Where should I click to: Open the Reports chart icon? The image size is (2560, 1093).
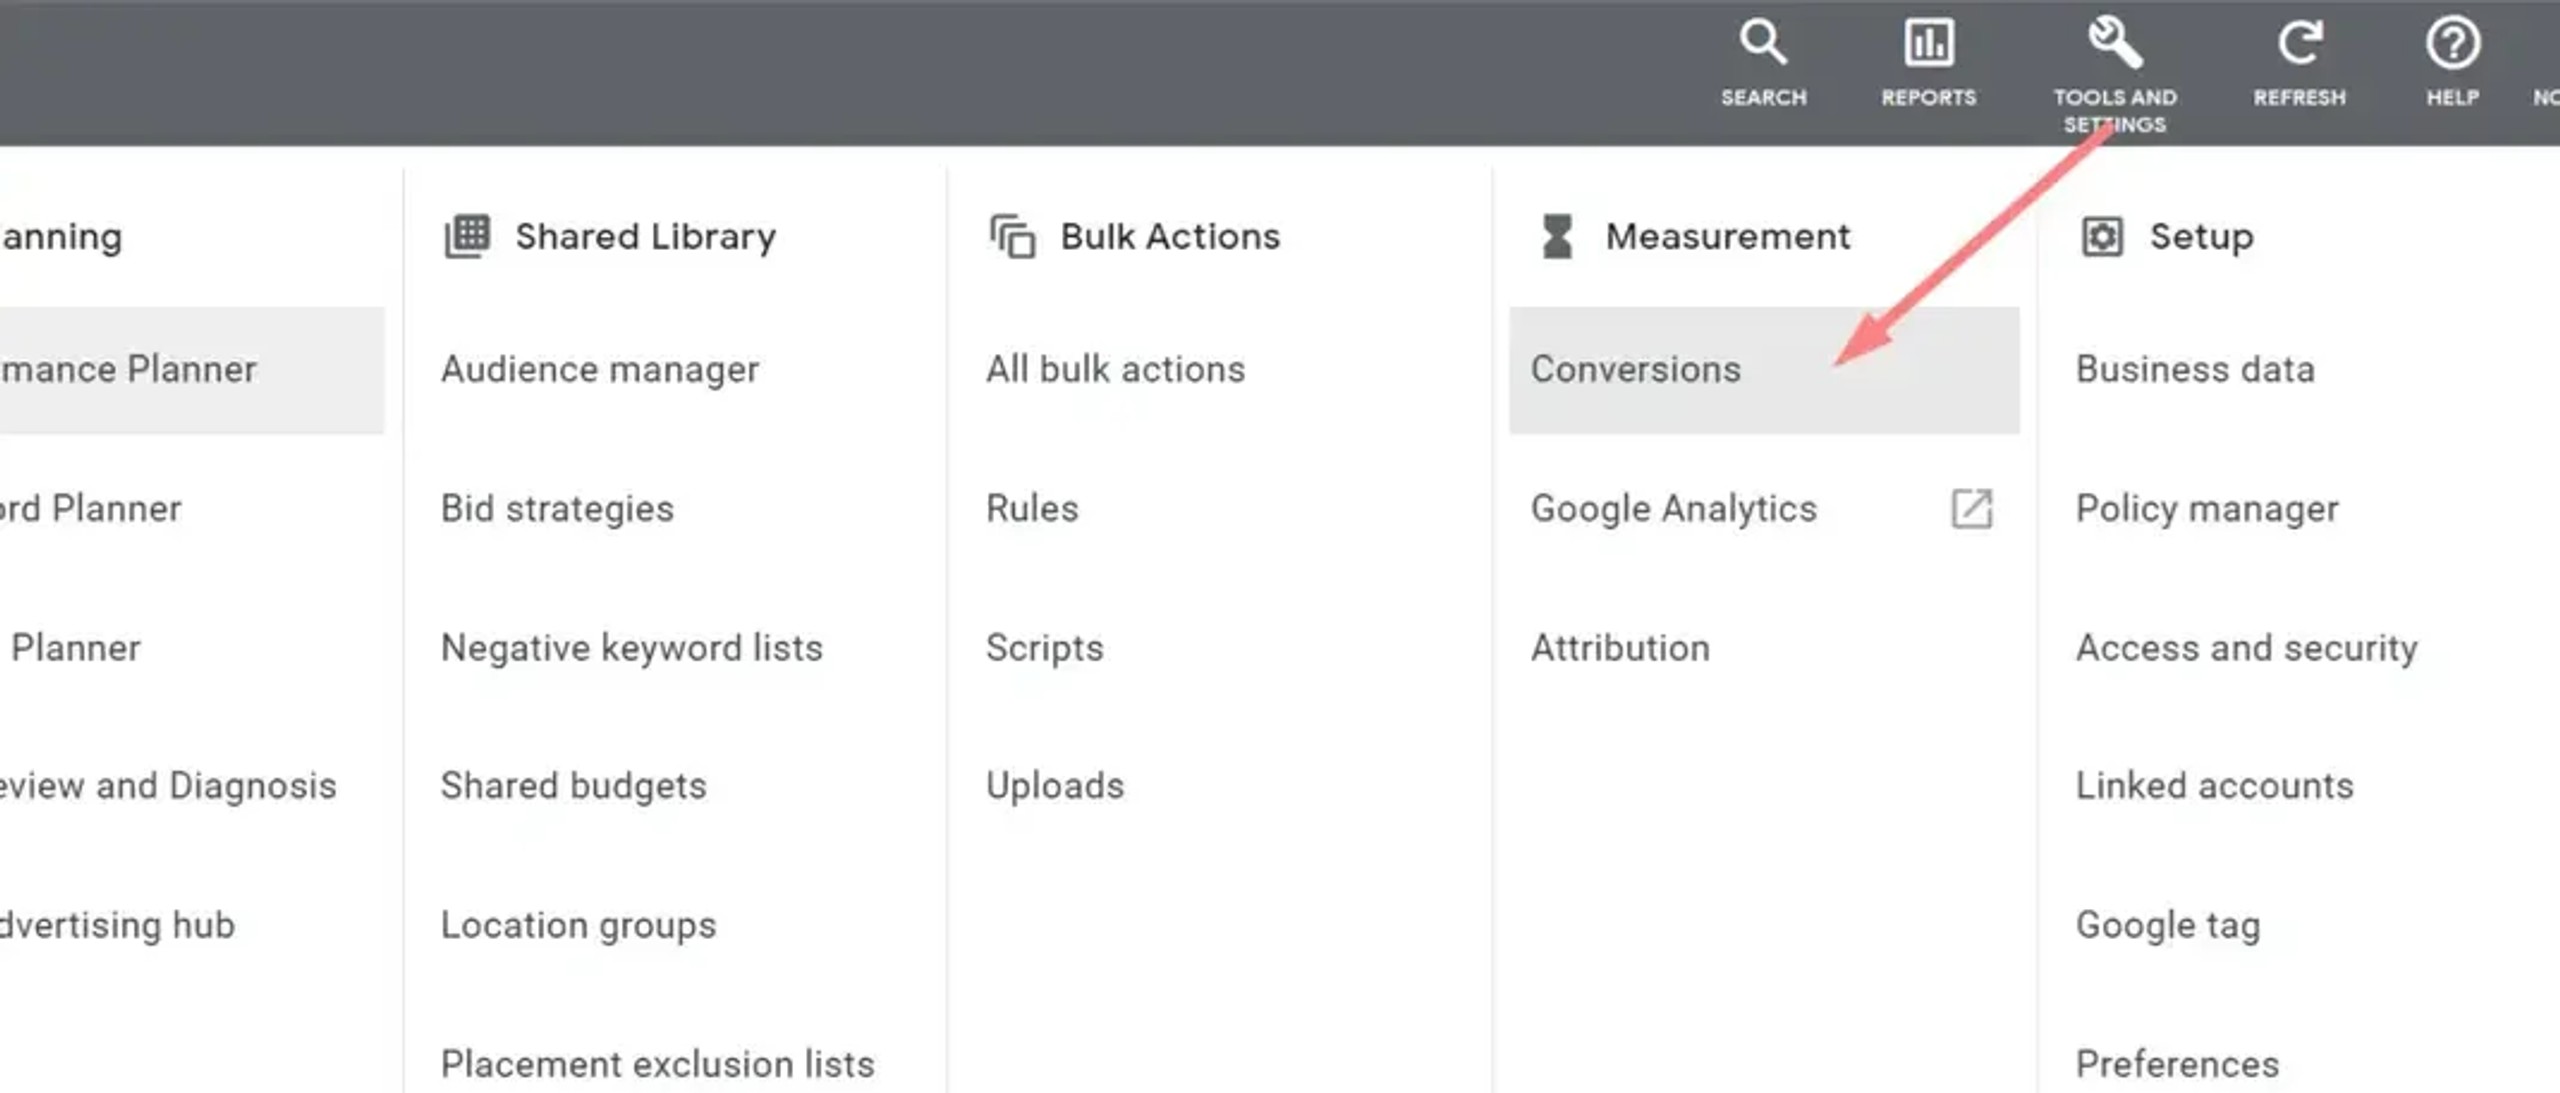click(x=1928, y=44)
